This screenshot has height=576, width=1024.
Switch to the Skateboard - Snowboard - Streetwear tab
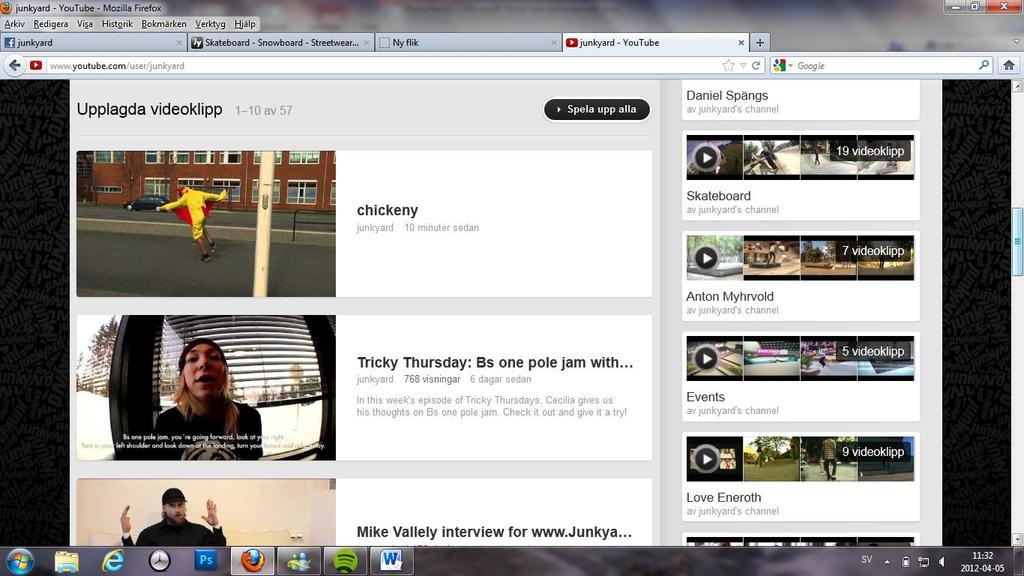[281, 42]
